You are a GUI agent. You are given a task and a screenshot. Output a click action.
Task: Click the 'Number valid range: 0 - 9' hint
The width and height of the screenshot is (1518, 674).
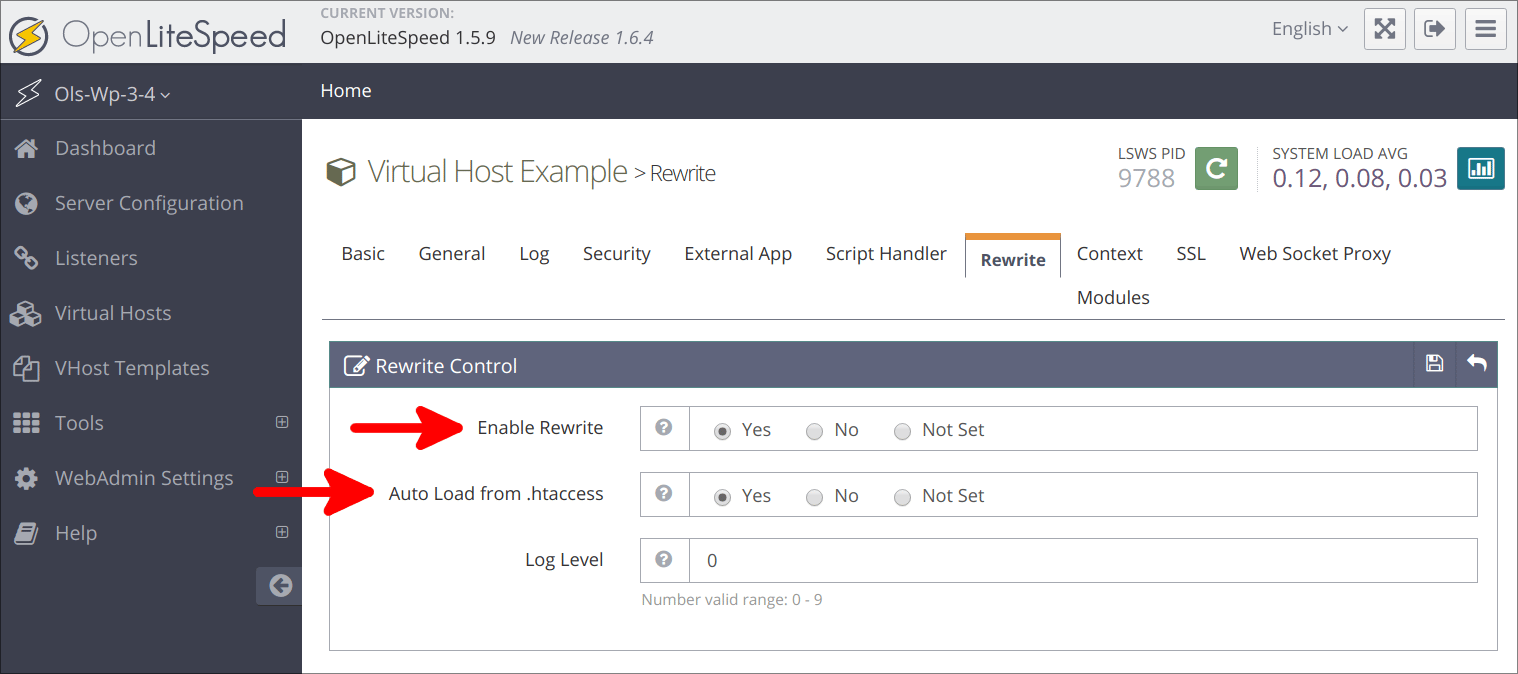click(732, 600)
